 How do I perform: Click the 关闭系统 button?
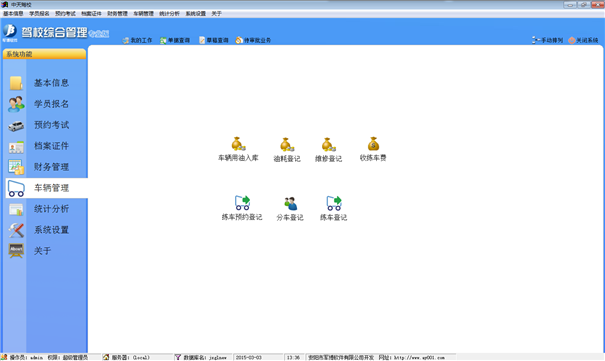coord(583,40)
